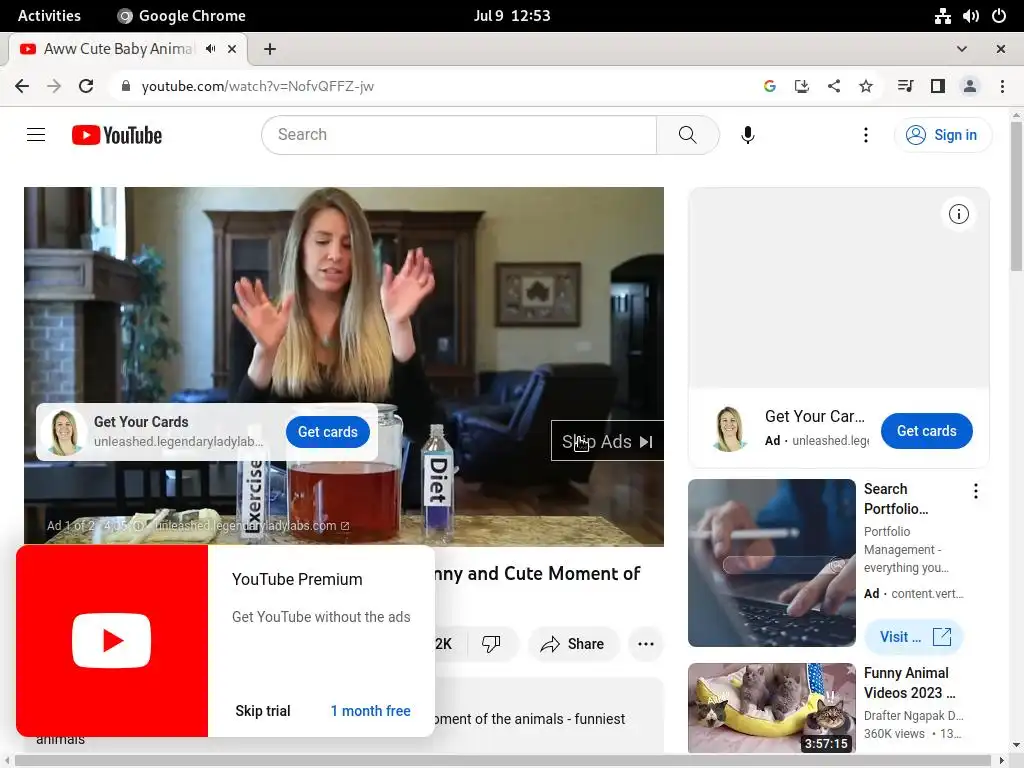Screen dimensions: 1024x768
Task: Start voice search with microphone icon
Action: click(x=748, y=135)
